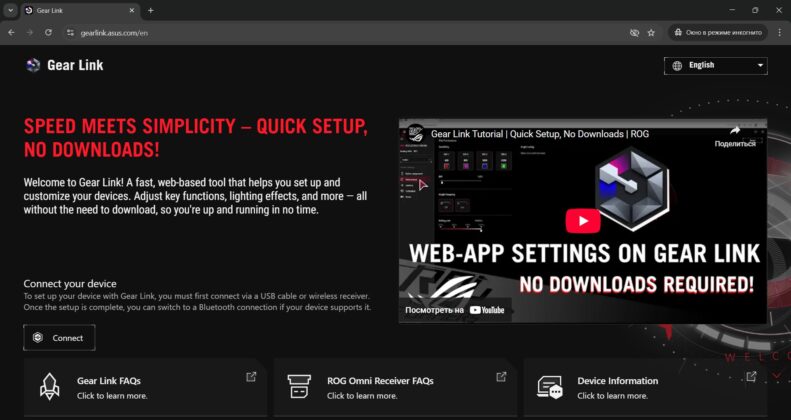Open the browser three-dot menu
The width and height of the screenshot is (791, 420).
(x=778, y=33)
